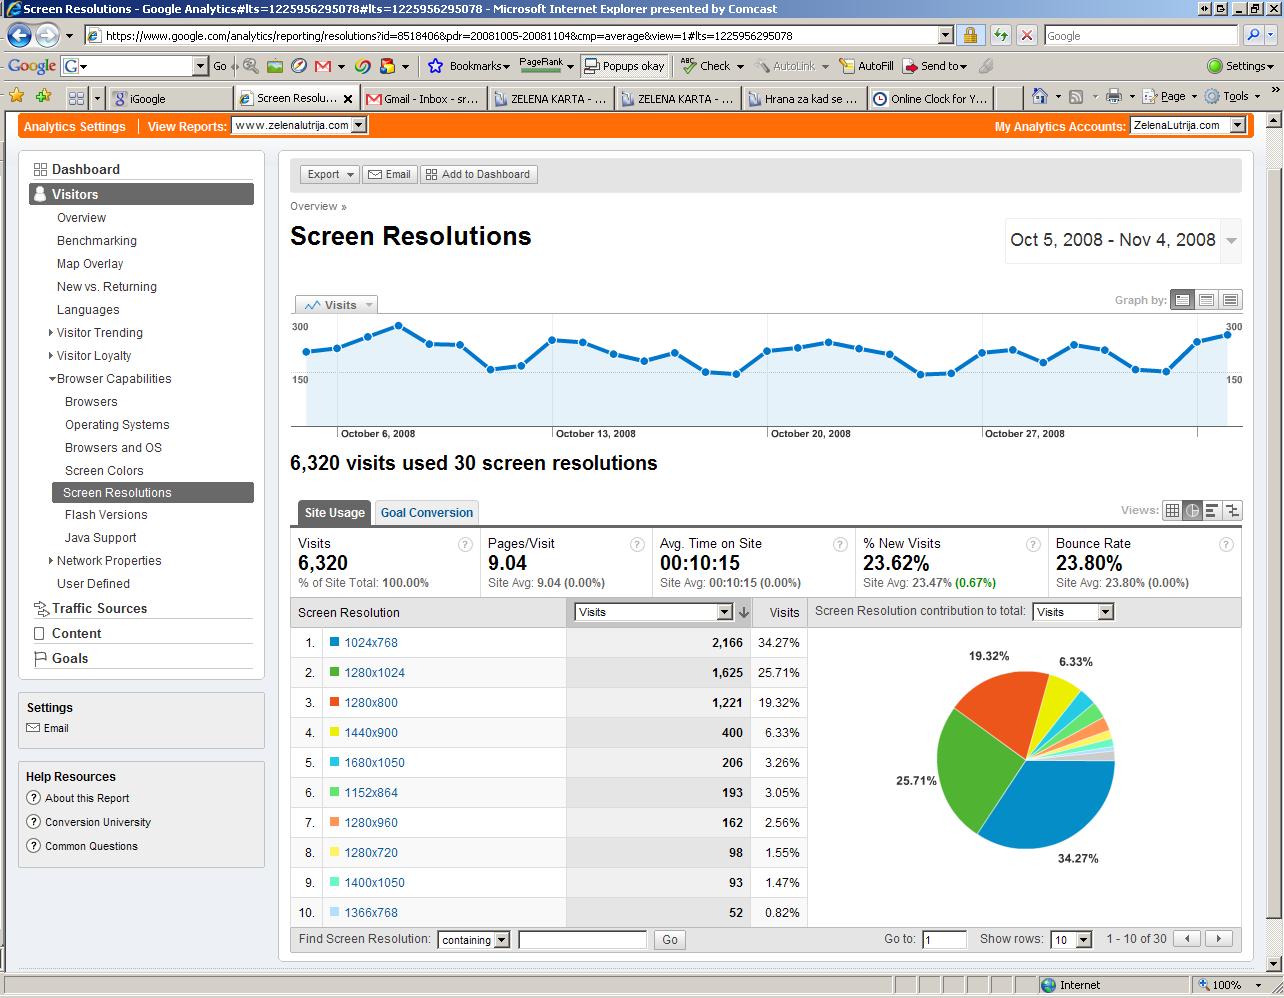
Task: Click the AutoFill toolbar button
Action: (x=867, y=66)
